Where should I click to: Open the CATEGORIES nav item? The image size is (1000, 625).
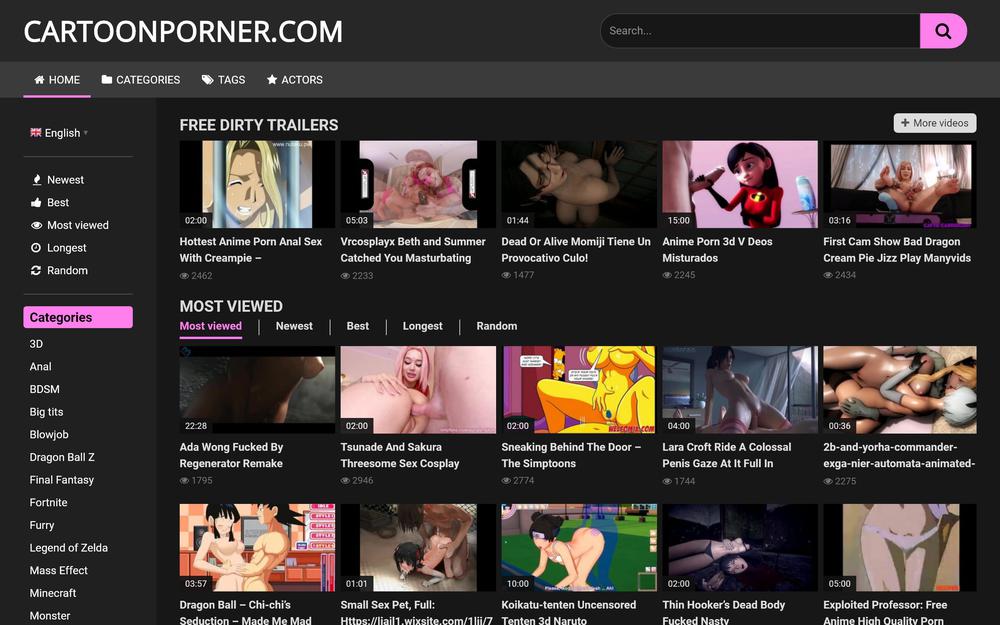(x=140, y=80)
